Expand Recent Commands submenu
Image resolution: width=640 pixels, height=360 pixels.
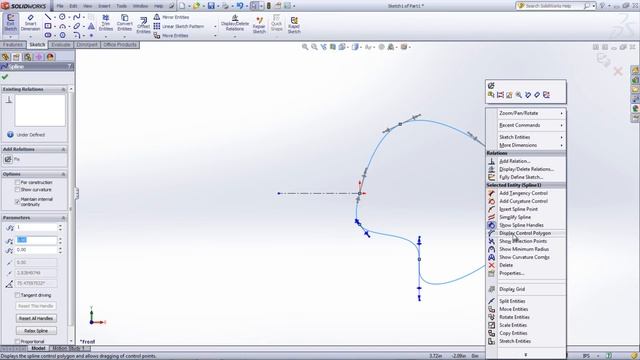(526, 125)
